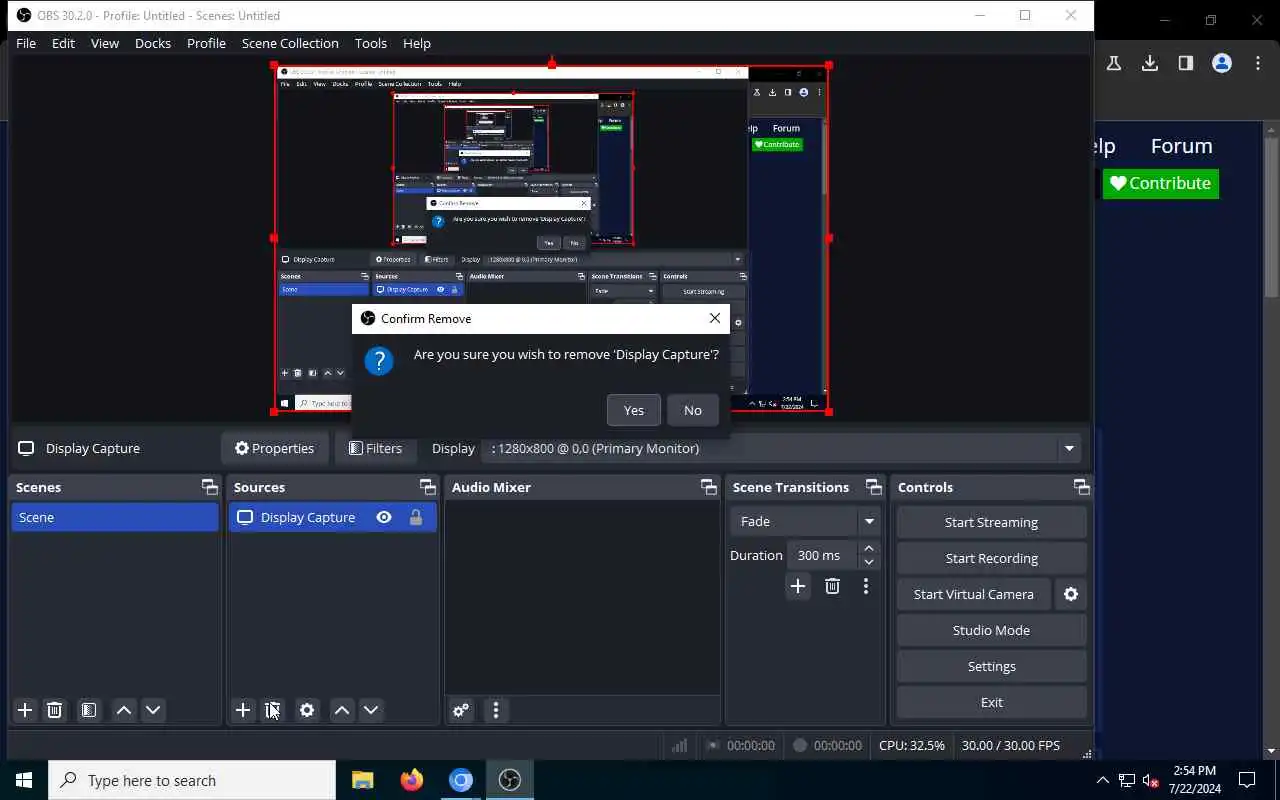
Task: Click the network status bars icon
Action: coord(680,745)
